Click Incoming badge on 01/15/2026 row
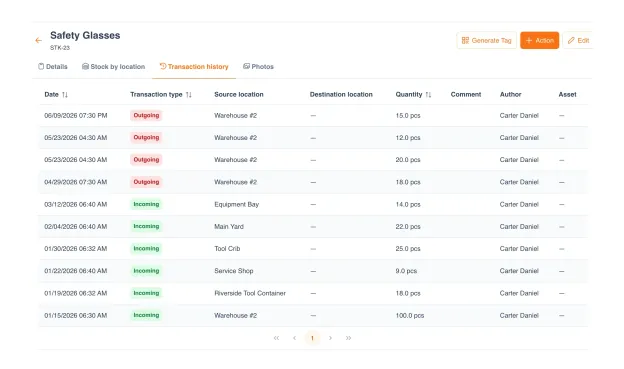Screen dimensions: 624x369 click(146, 315)
